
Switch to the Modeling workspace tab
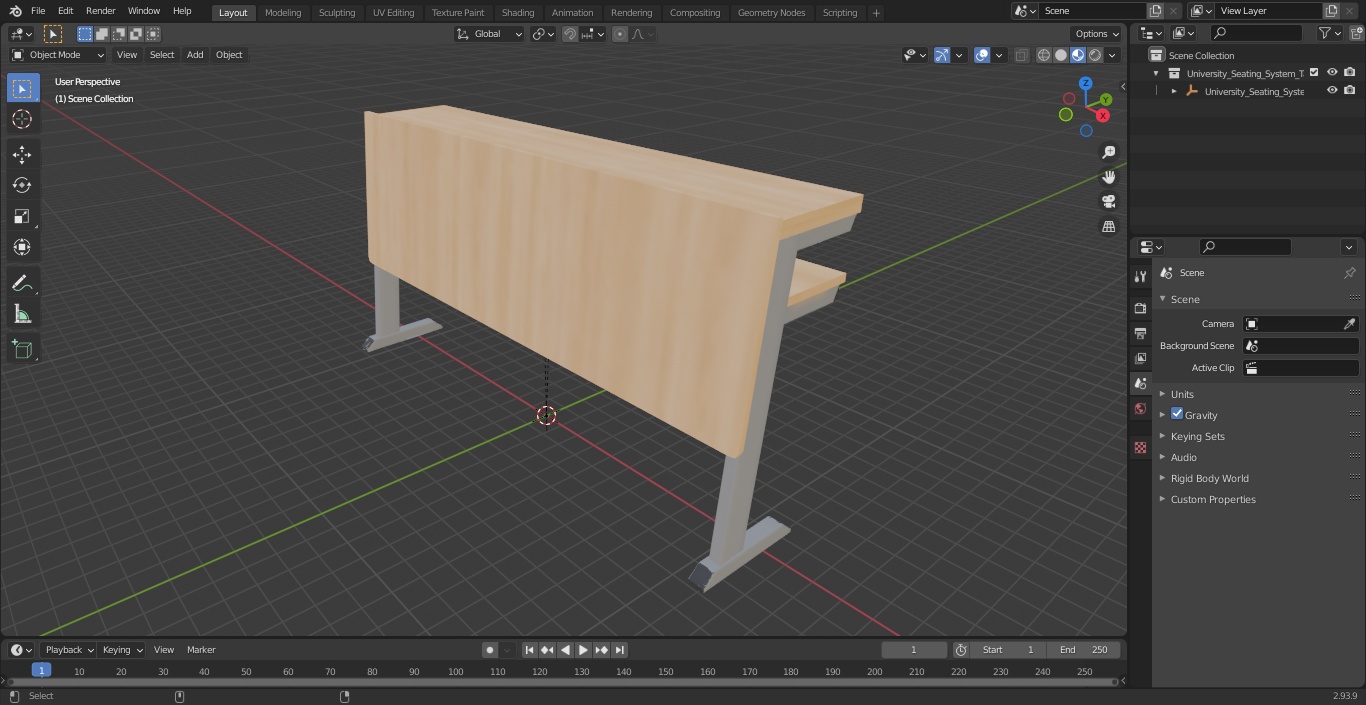coord(283,13)
